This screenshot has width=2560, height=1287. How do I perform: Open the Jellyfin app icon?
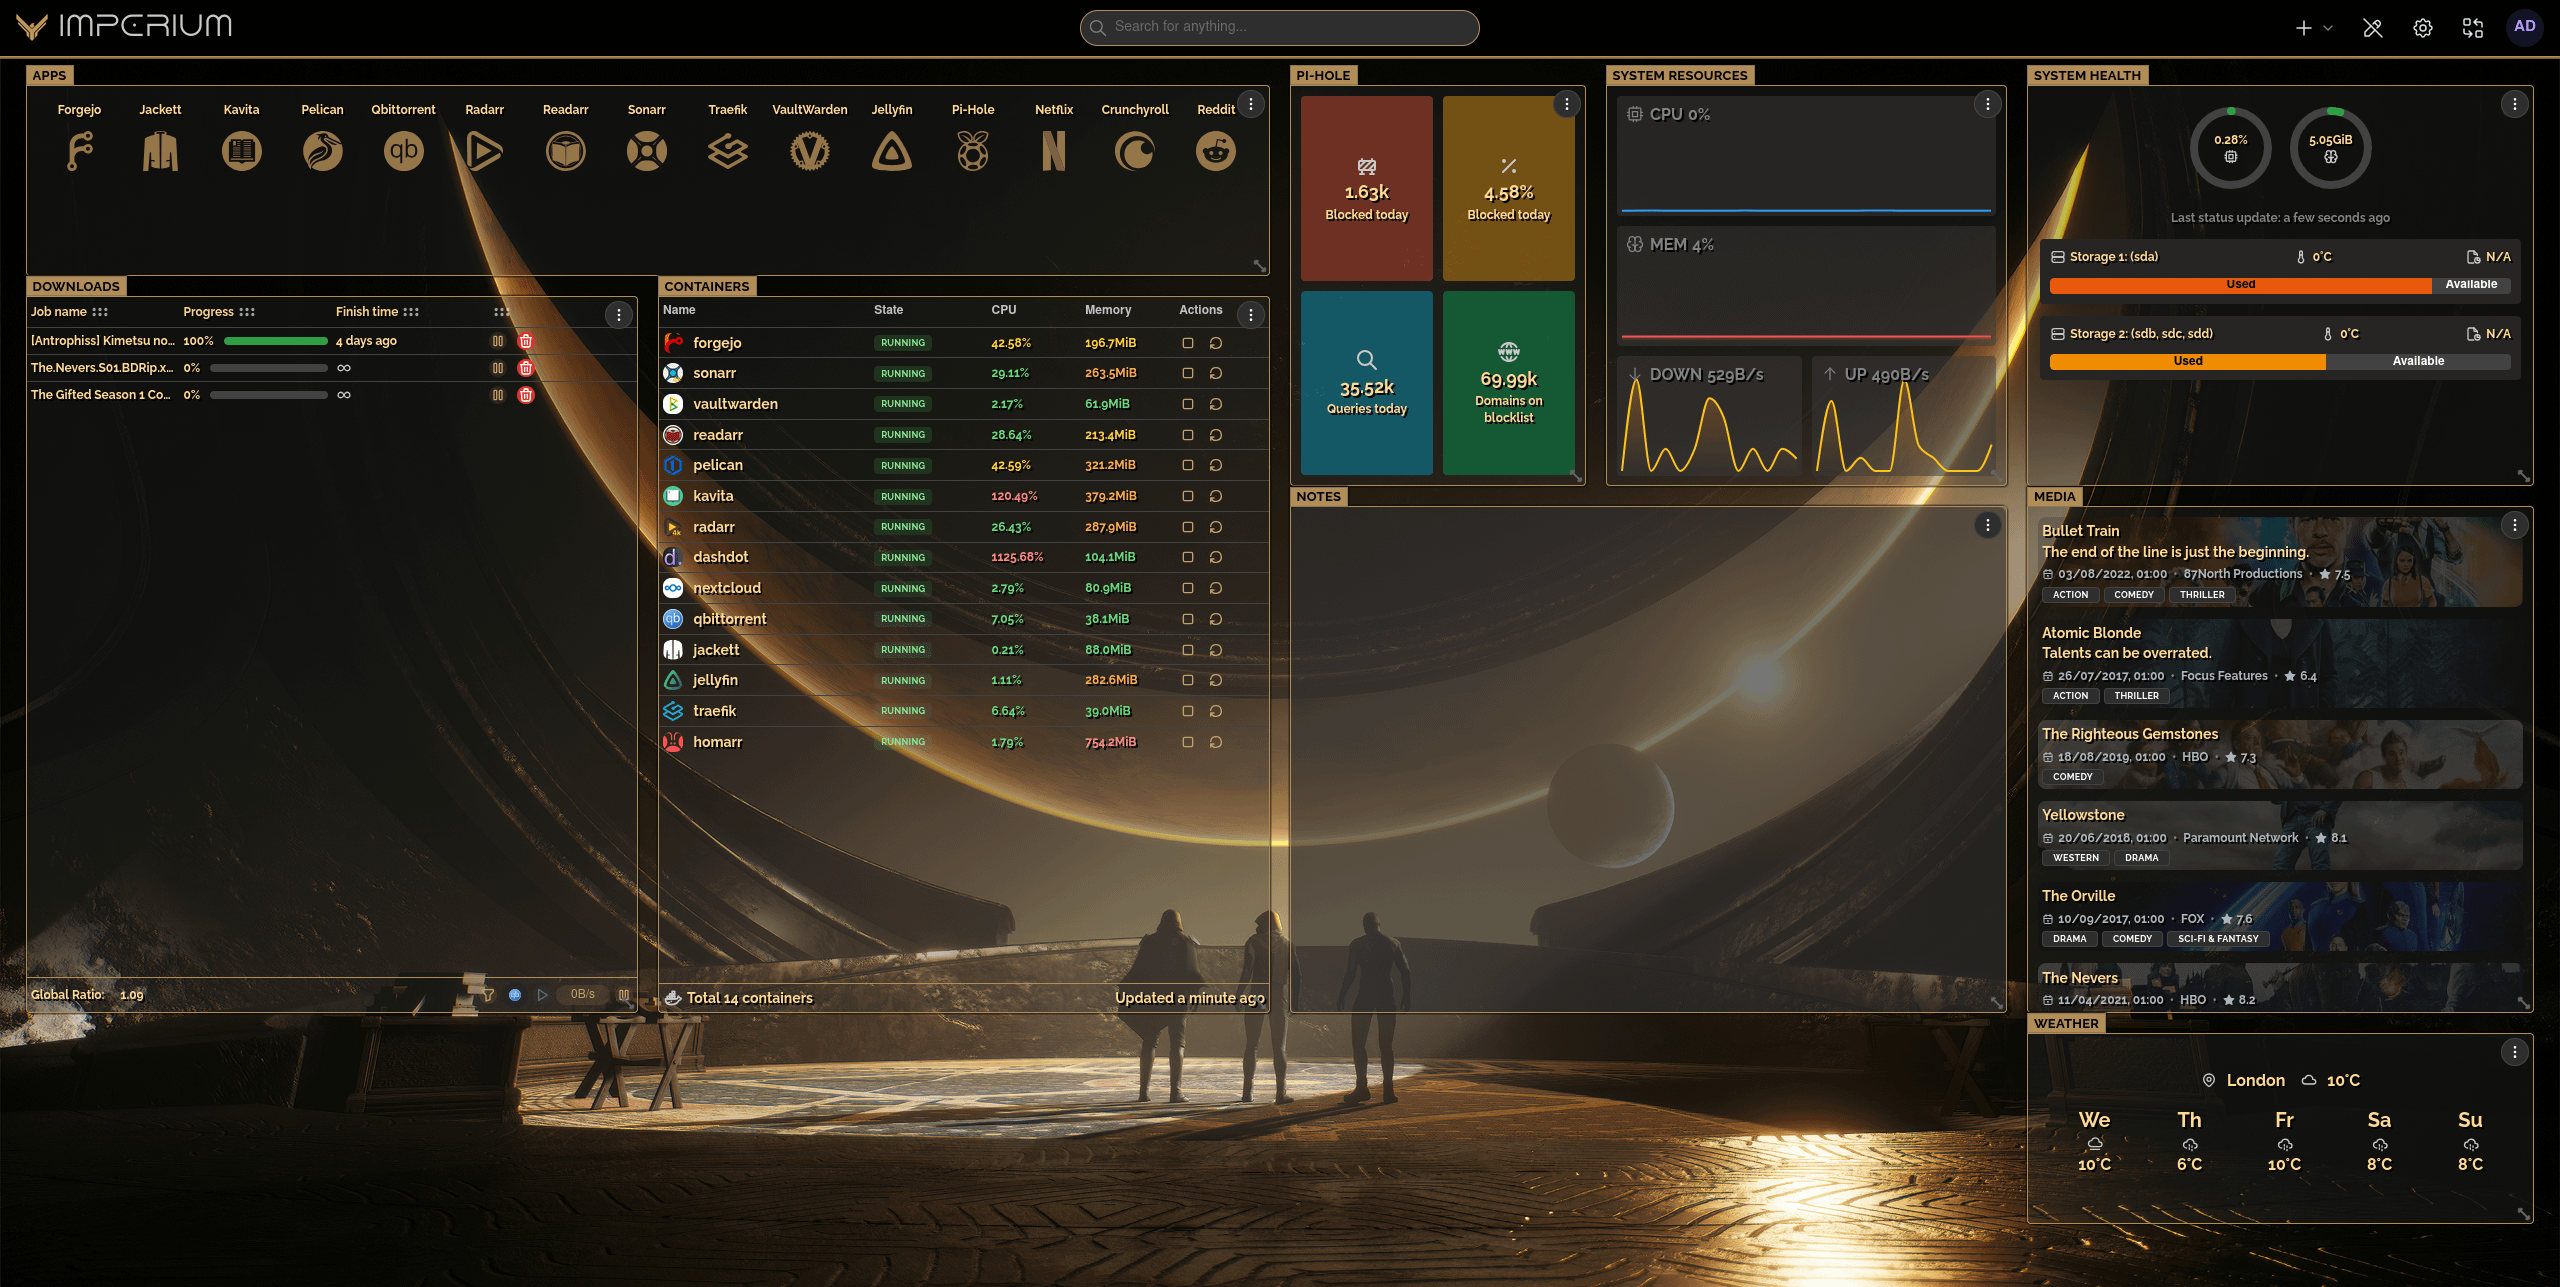(x=891, y=151)
